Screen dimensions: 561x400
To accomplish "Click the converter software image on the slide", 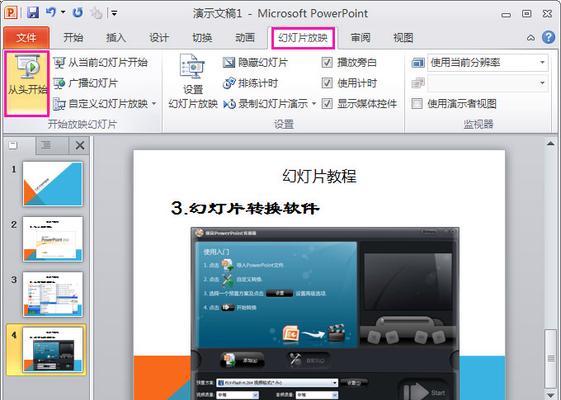I will [325, 313].
